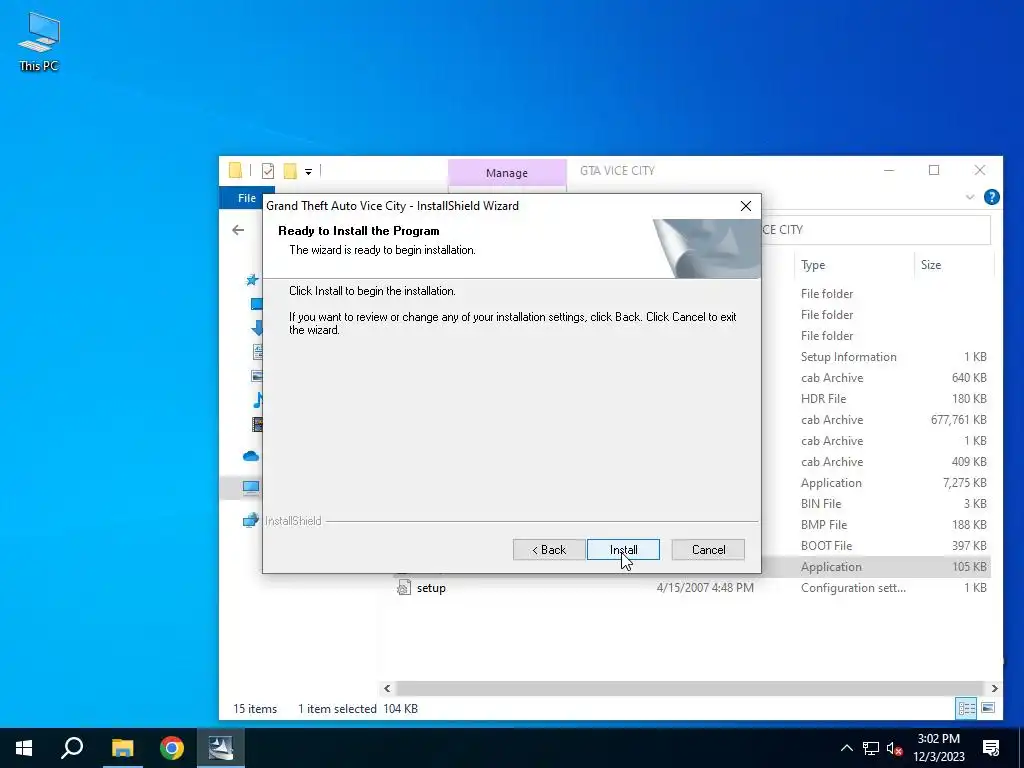This screenshot has height=768, width=1024.
Task: Go back with the < Back button
Action: [x=549, y=550]
